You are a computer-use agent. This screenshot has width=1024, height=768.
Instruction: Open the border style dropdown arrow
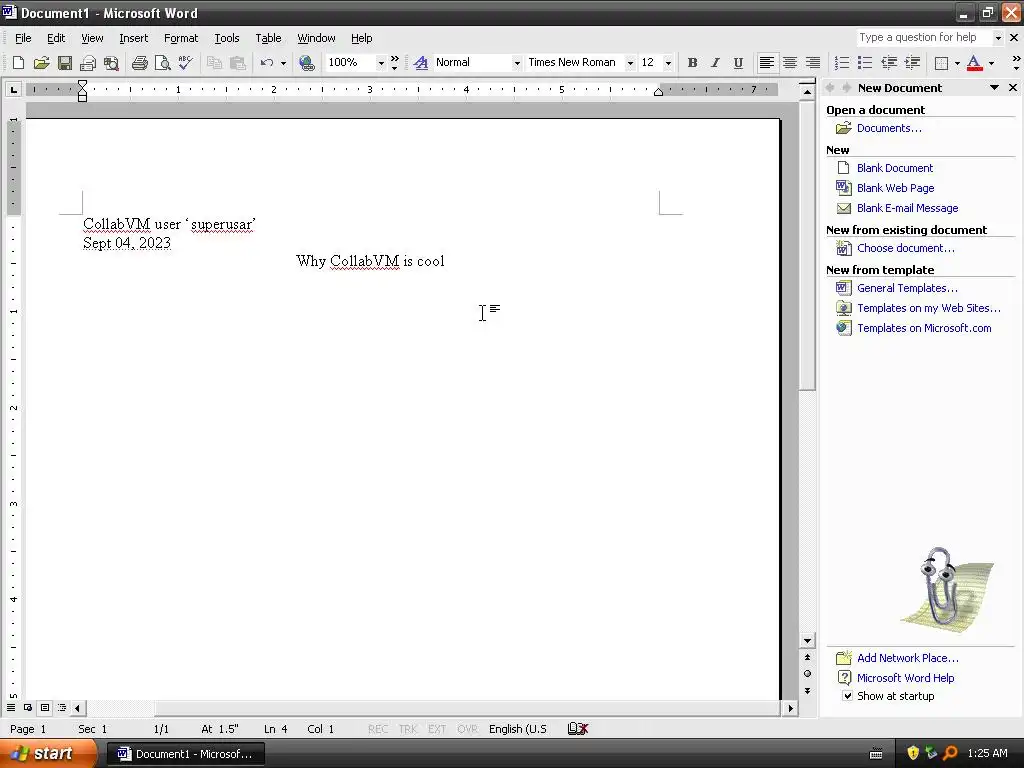click(x=957, y=63)
